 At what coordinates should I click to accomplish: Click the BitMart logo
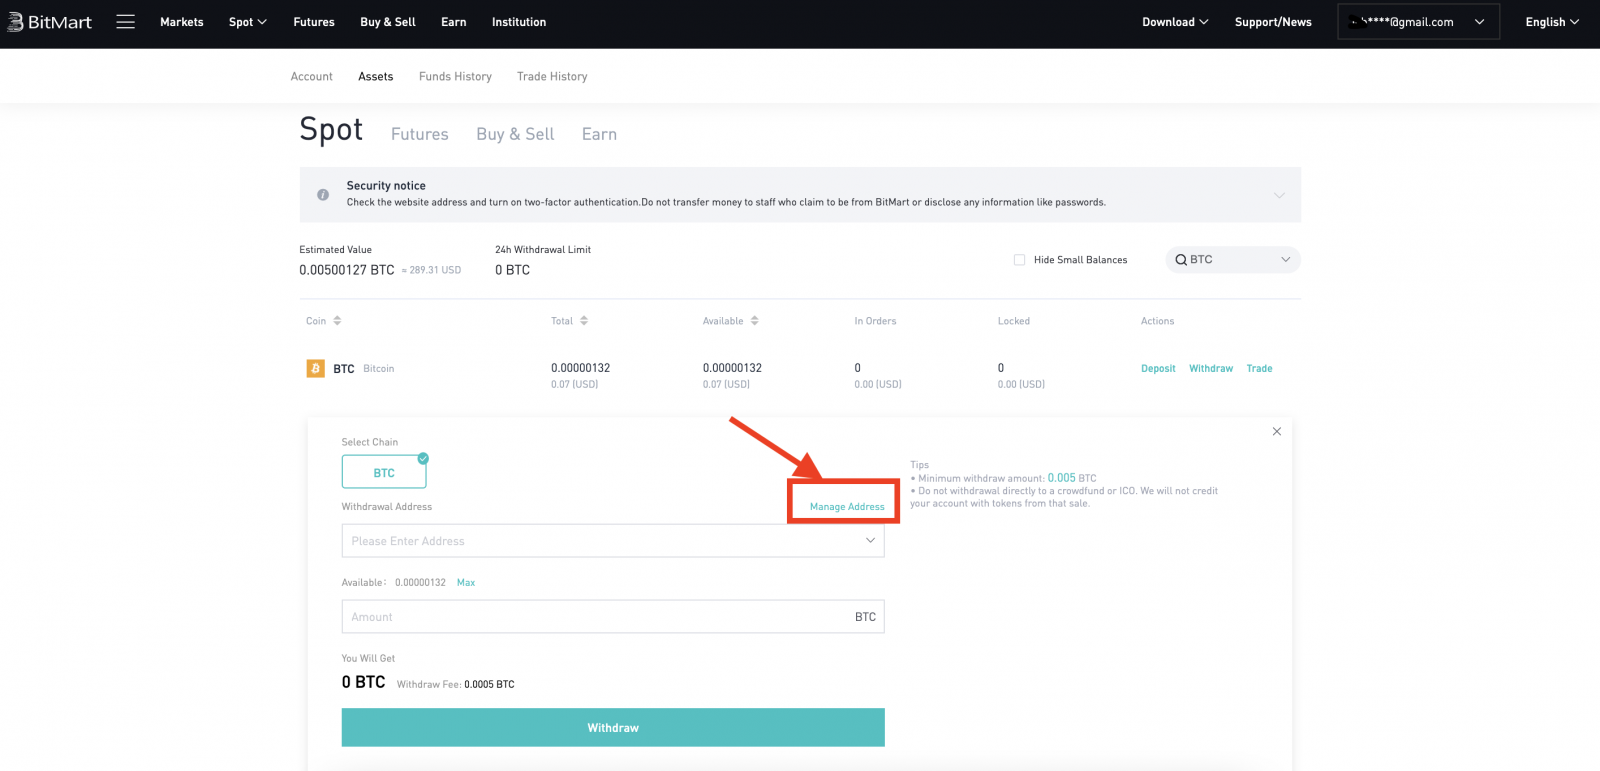coord(50,22)
